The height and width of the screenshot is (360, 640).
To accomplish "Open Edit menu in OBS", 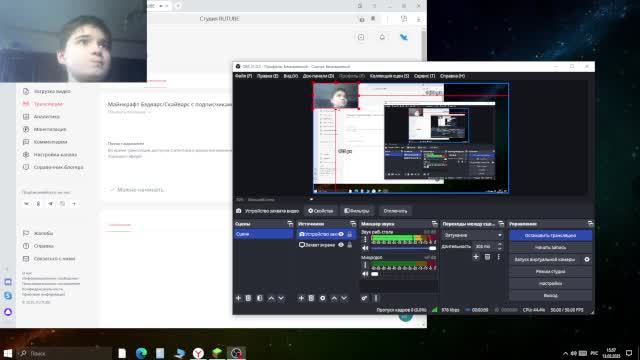I will click(x=267, y=76).
